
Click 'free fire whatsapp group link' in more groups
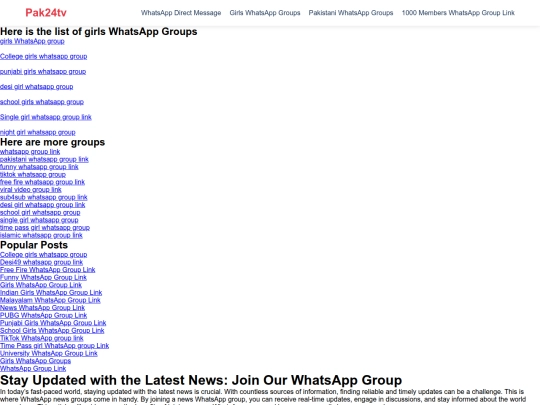point(42,182)
